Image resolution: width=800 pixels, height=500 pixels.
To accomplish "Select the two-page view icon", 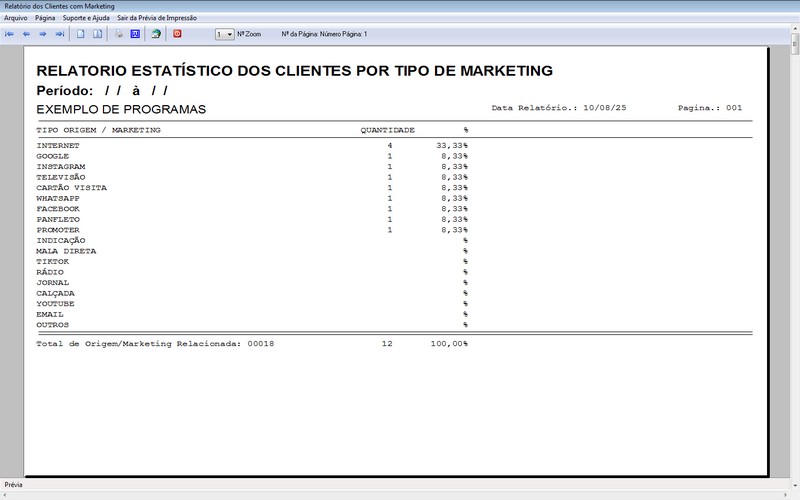I will (97, 34).
